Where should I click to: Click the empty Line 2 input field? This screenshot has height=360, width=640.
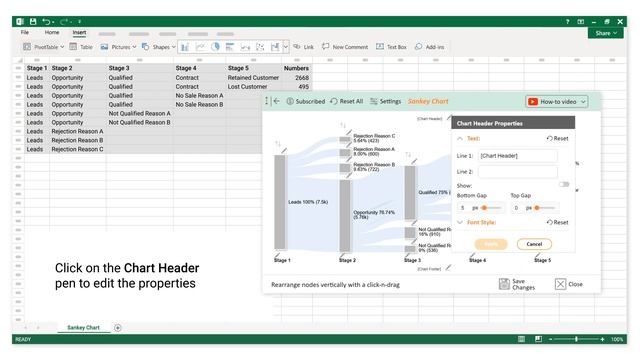518,172
